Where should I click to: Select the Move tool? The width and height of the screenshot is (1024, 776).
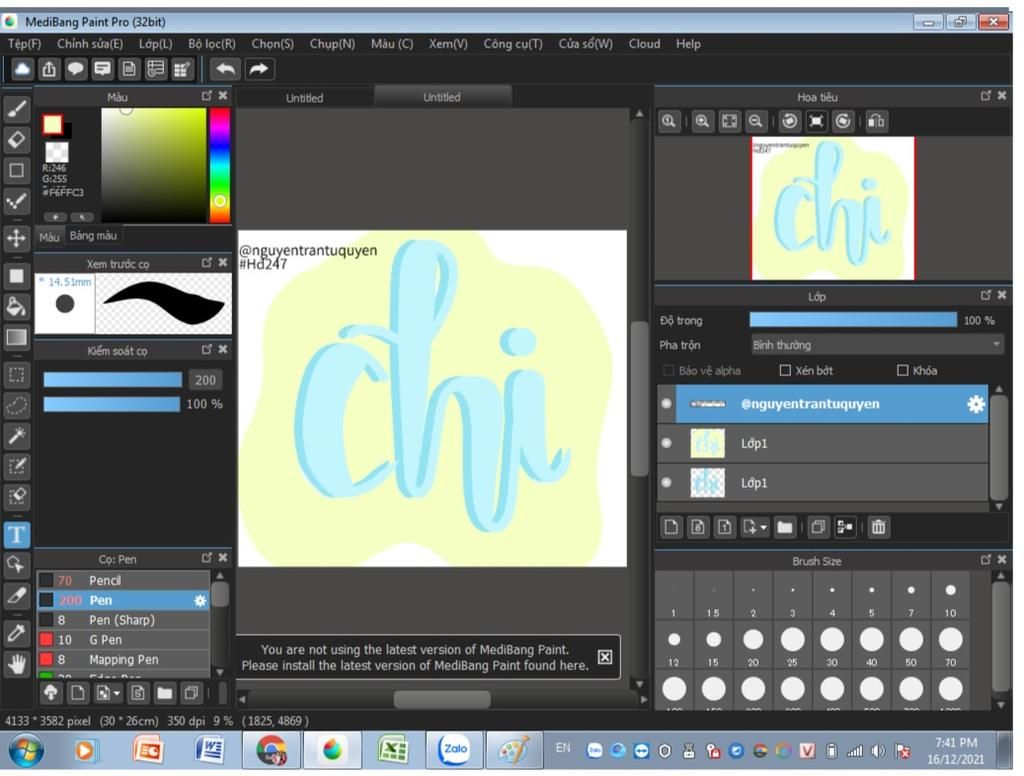click(17, 238)
